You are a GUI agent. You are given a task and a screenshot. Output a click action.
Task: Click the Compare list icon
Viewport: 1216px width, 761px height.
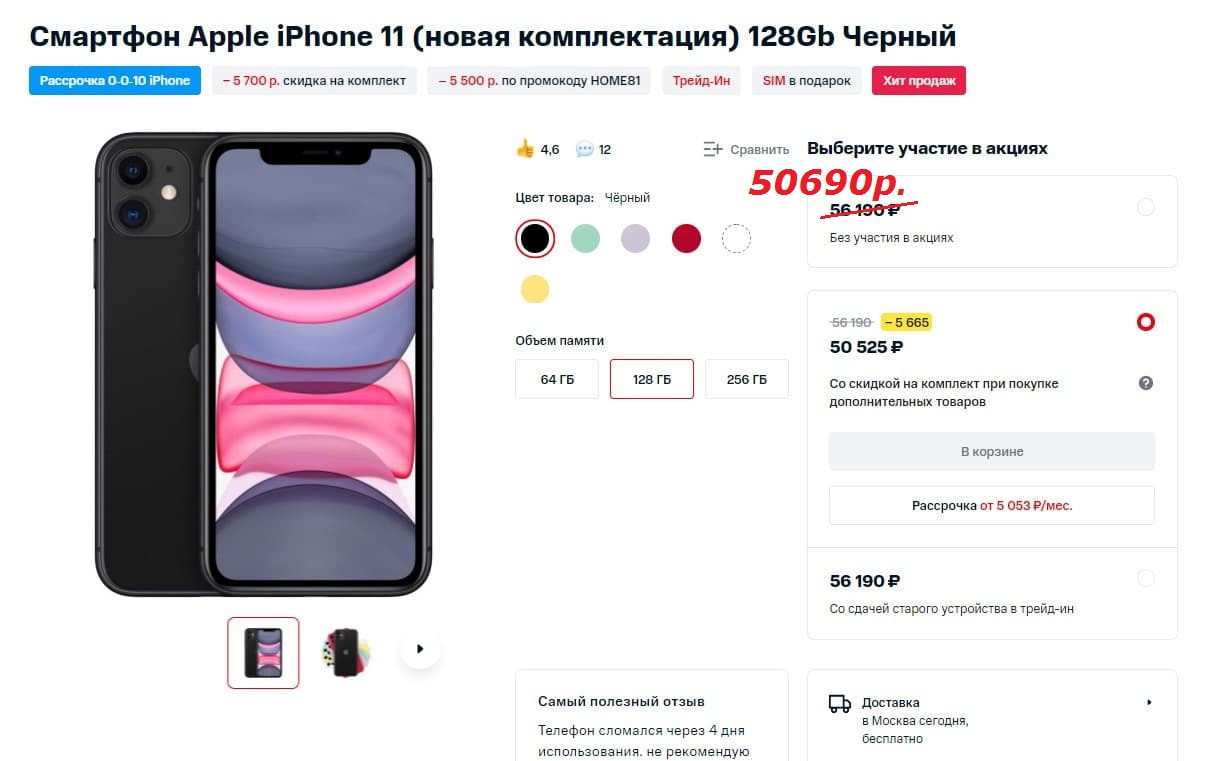[x=713, y=149]
